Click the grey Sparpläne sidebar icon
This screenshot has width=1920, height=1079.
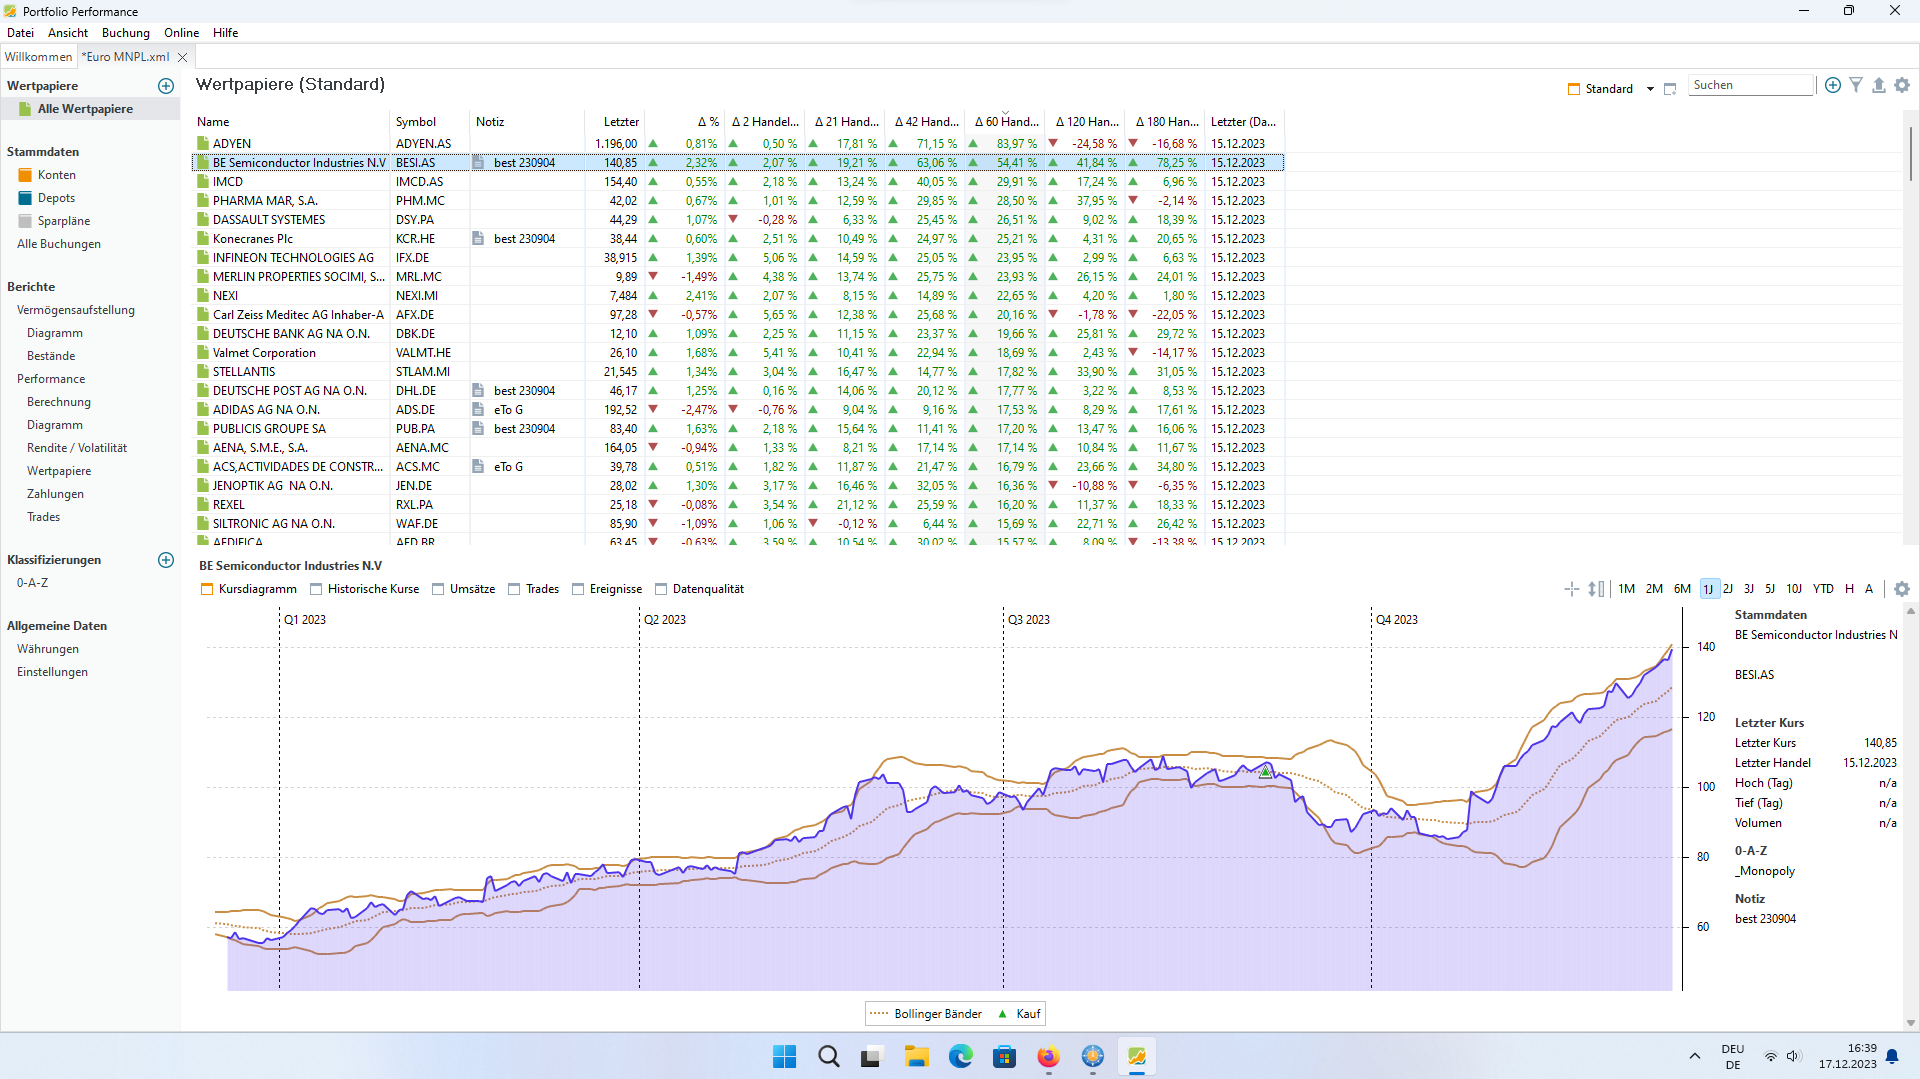pyautogui.click(x=25, y=221)
